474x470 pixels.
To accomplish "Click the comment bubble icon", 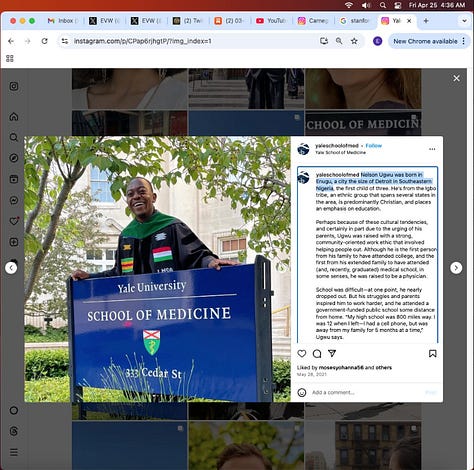I will [x=317, y=353].
